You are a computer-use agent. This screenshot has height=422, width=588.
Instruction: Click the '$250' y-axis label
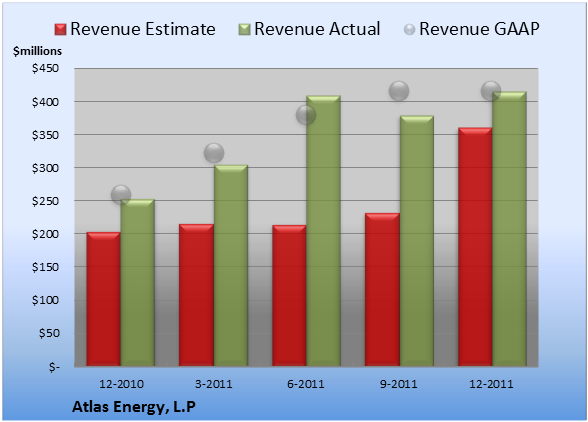pos(45,201)
